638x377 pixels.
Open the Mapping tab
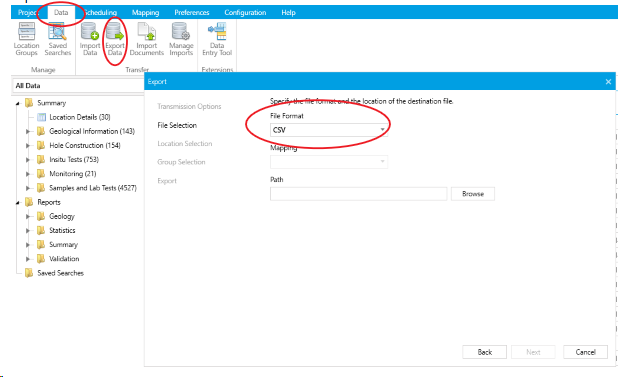(x=145, y=13)
